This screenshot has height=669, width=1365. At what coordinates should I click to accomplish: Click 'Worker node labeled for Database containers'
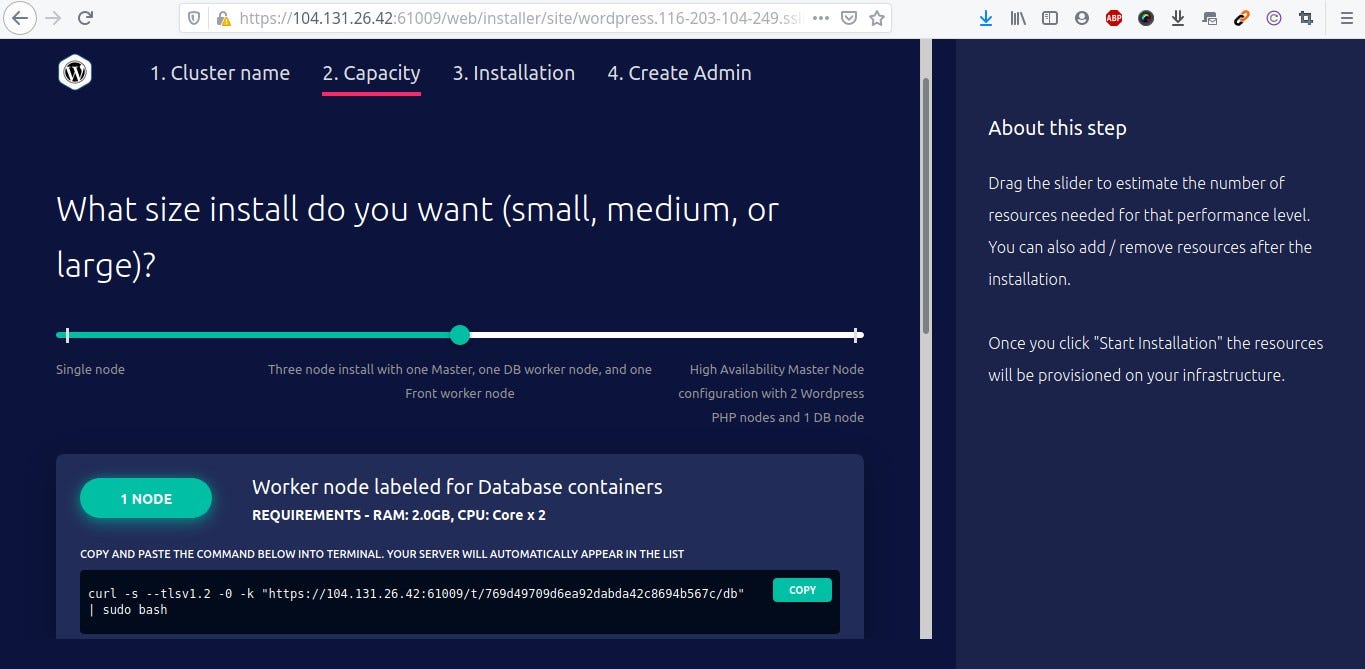click(457, 487)
